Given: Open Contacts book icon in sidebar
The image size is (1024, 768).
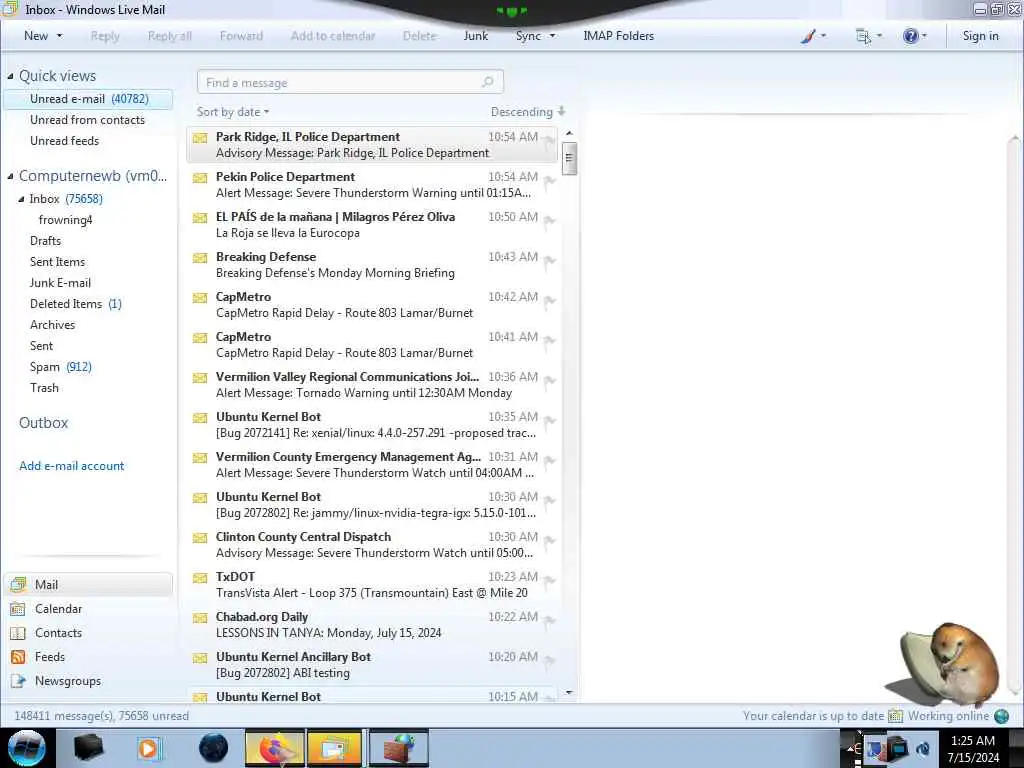Looking at the screenshot, I should click(x=18, y=633).
